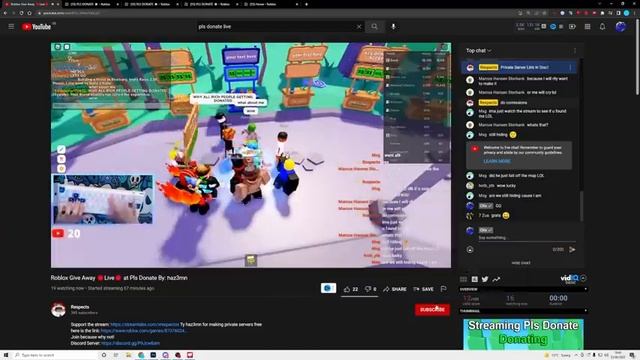Screen dimensions: 640x360
Task: Click the Say something chat input
Action: click(527, 238)
